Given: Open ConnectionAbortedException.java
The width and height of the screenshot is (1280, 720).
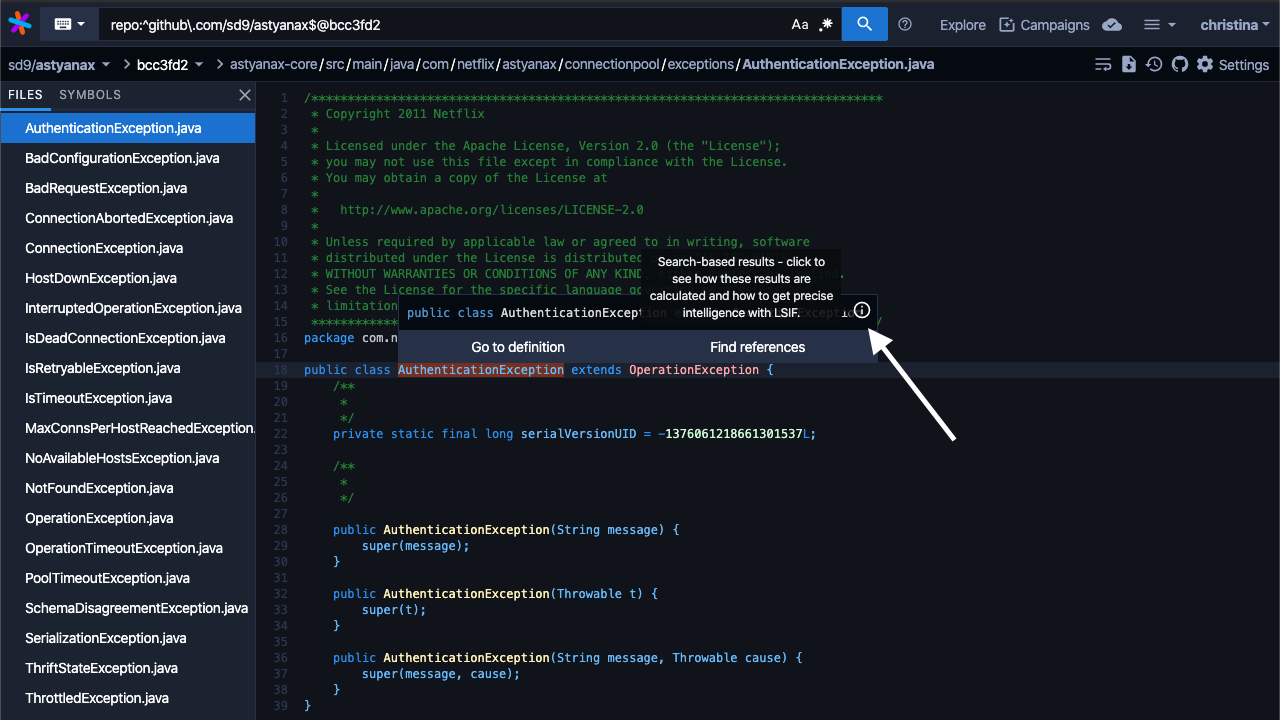Looking at the screenshot, I should tap(127, 218).
